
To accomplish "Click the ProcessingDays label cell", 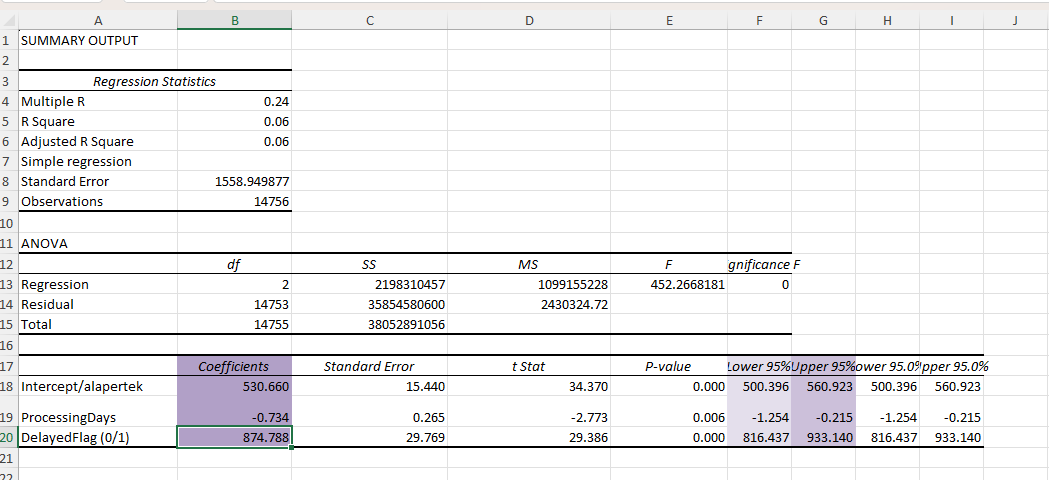I will pyautogui.click(x=98, y=416).
